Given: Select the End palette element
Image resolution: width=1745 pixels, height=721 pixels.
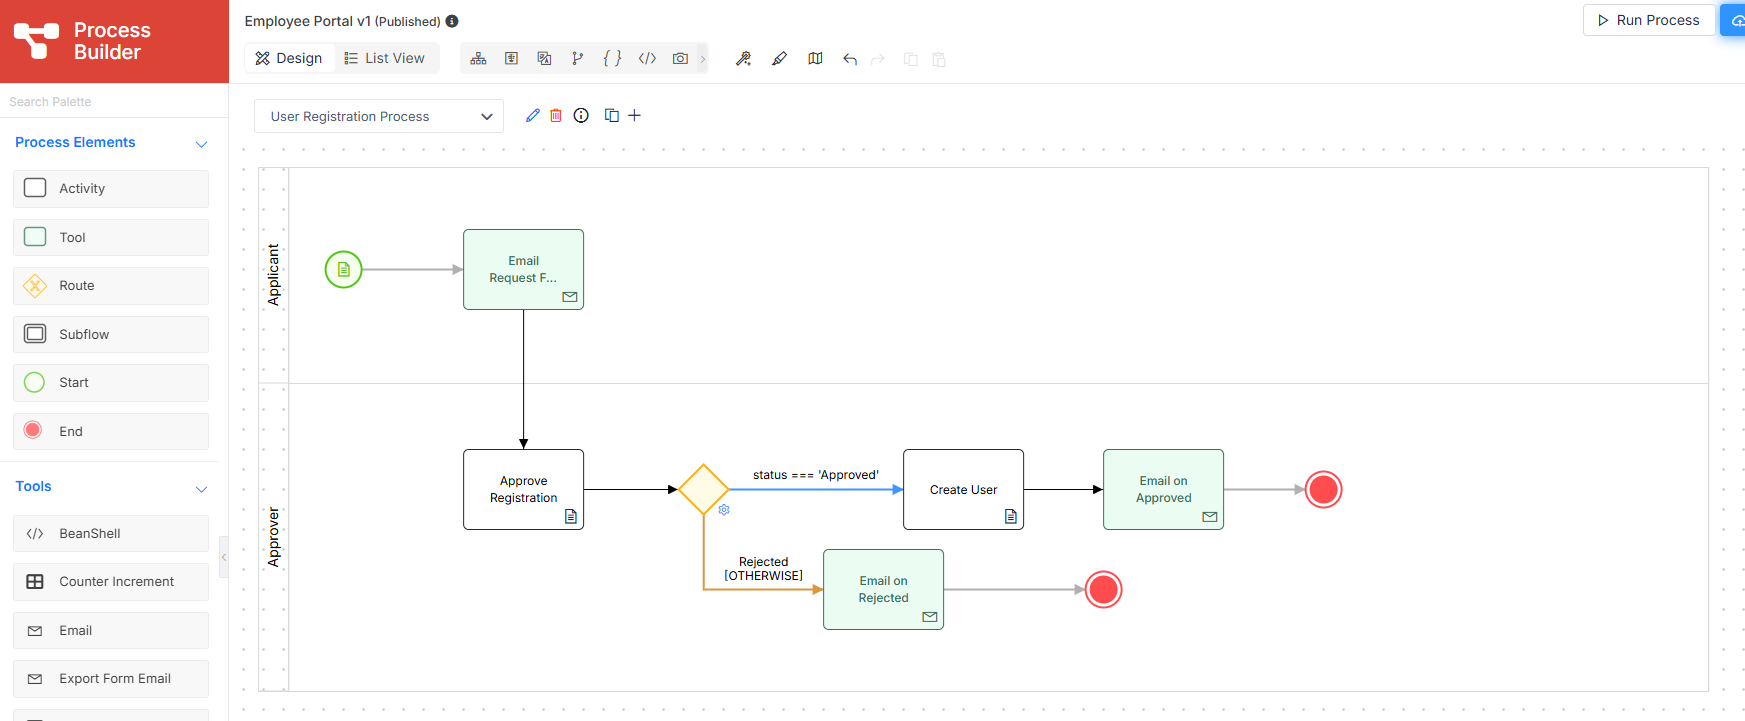Looking at the screenshot, I should point(111,431).
